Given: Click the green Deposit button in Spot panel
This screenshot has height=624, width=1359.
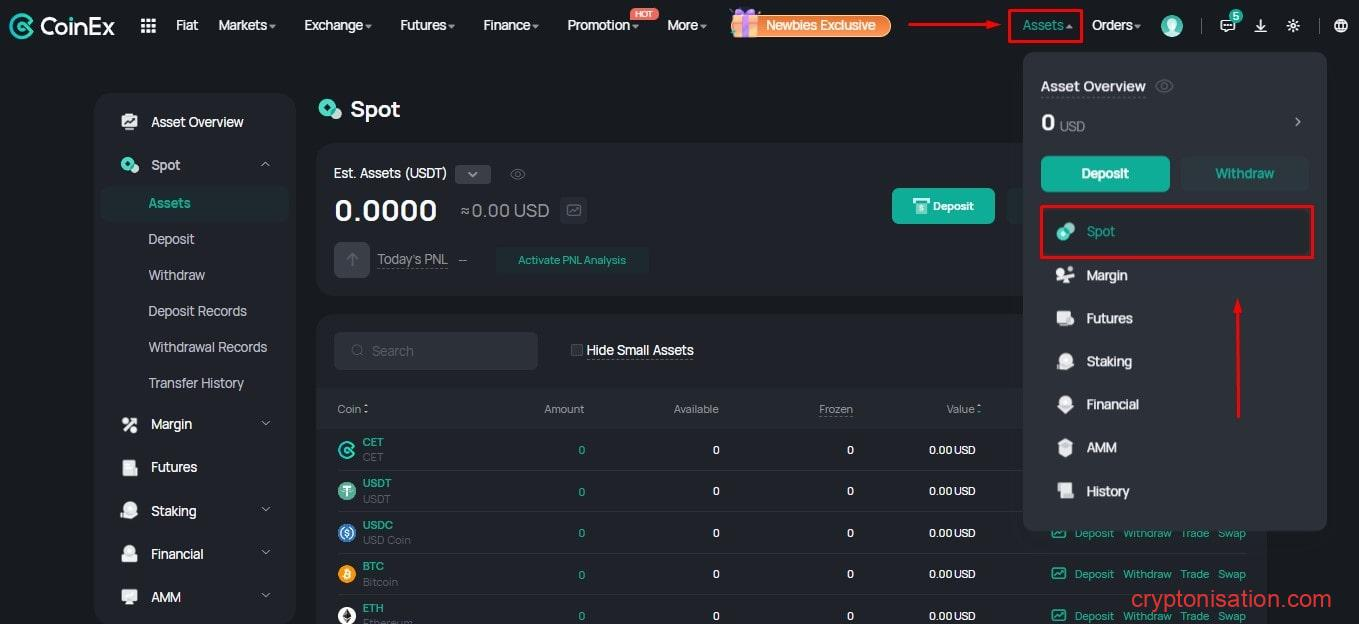Looking at the screenshot, I should tap(942, 206).
